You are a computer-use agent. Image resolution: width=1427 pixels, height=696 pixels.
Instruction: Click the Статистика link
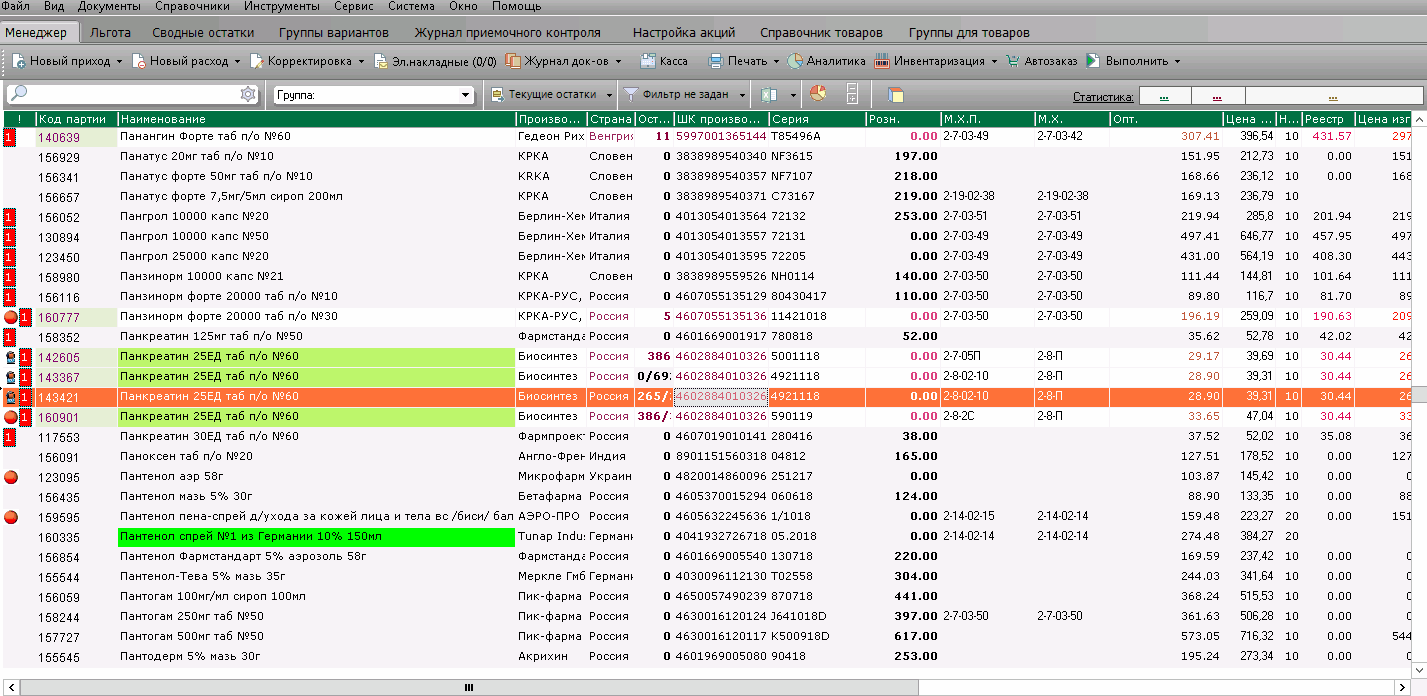[x=1104, y=97]
